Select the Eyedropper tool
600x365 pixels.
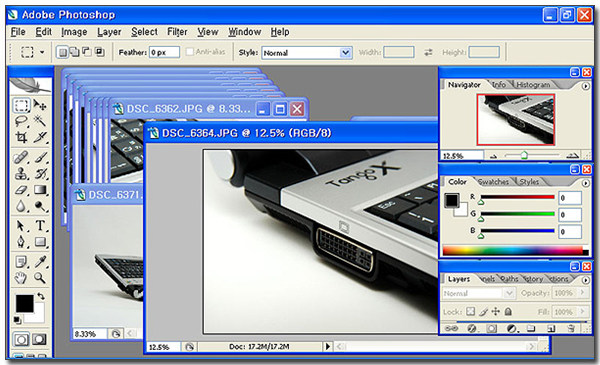(x=40, y=262)
